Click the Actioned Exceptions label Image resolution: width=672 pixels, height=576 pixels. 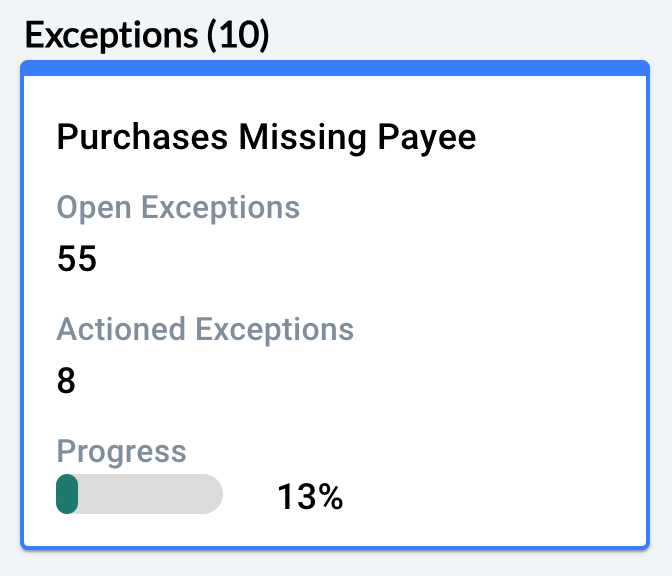[x=205, y=329]
